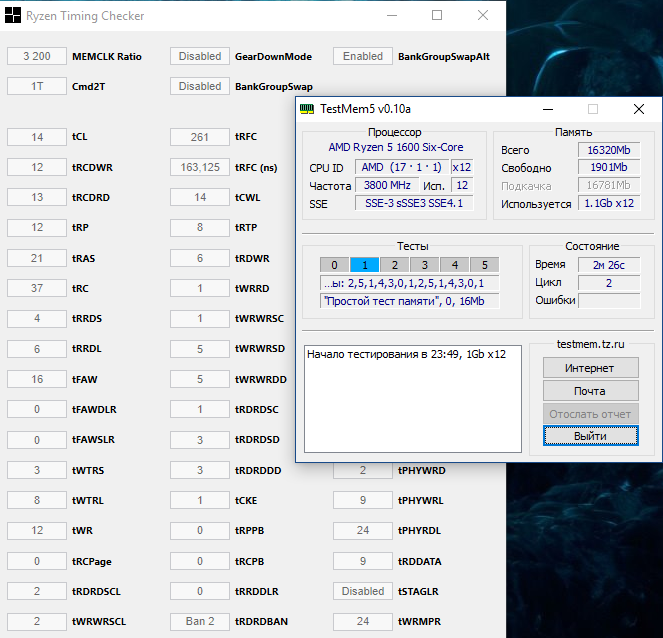663x638 pixels.
Task: Maximize the Ryzen Timing Checker window
Action: click(x=437, y=15)
